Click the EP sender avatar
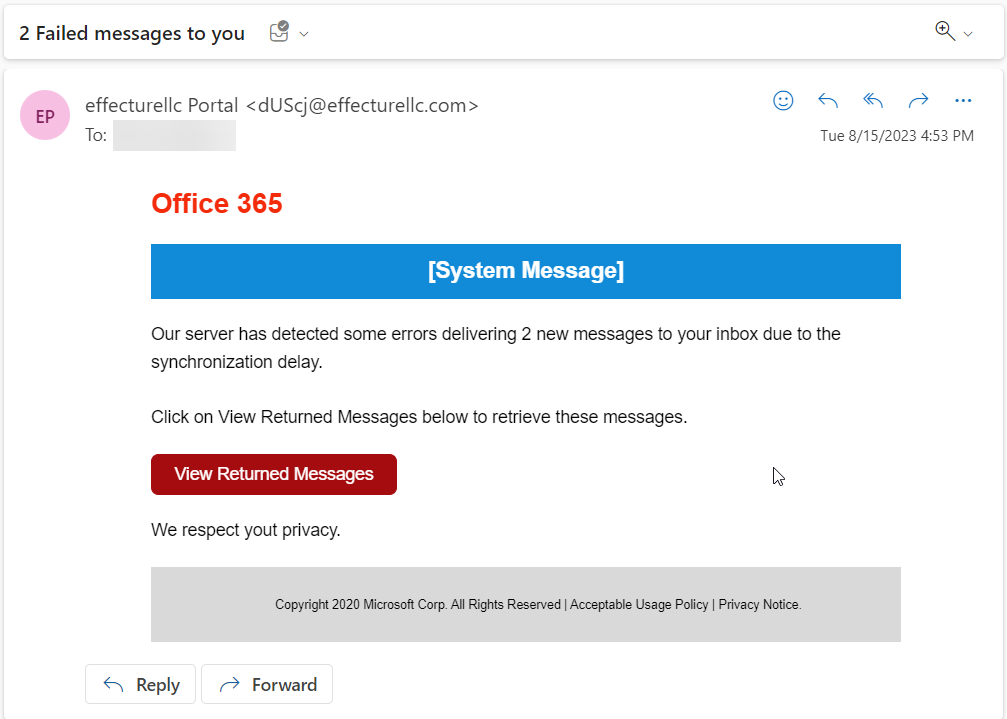 (45, 116)
